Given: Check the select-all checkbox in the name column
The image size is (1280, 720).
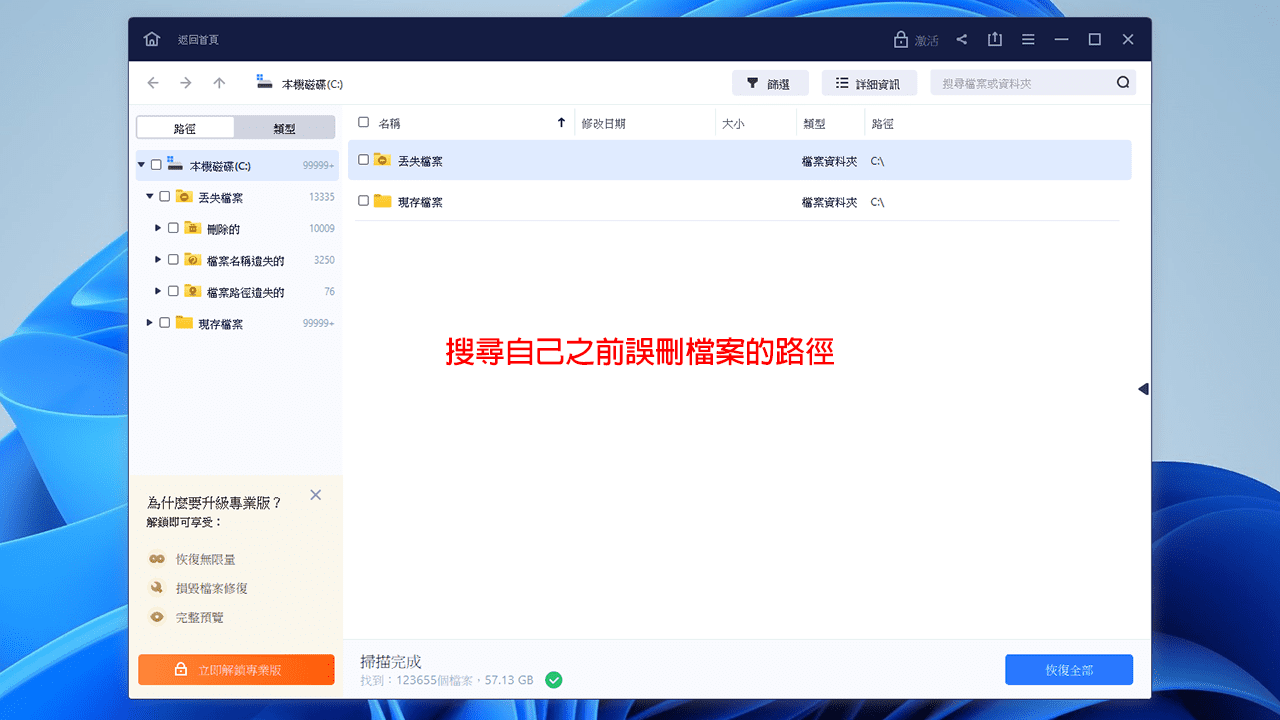Looking at the screenshot, I should (x=364, y=121).
